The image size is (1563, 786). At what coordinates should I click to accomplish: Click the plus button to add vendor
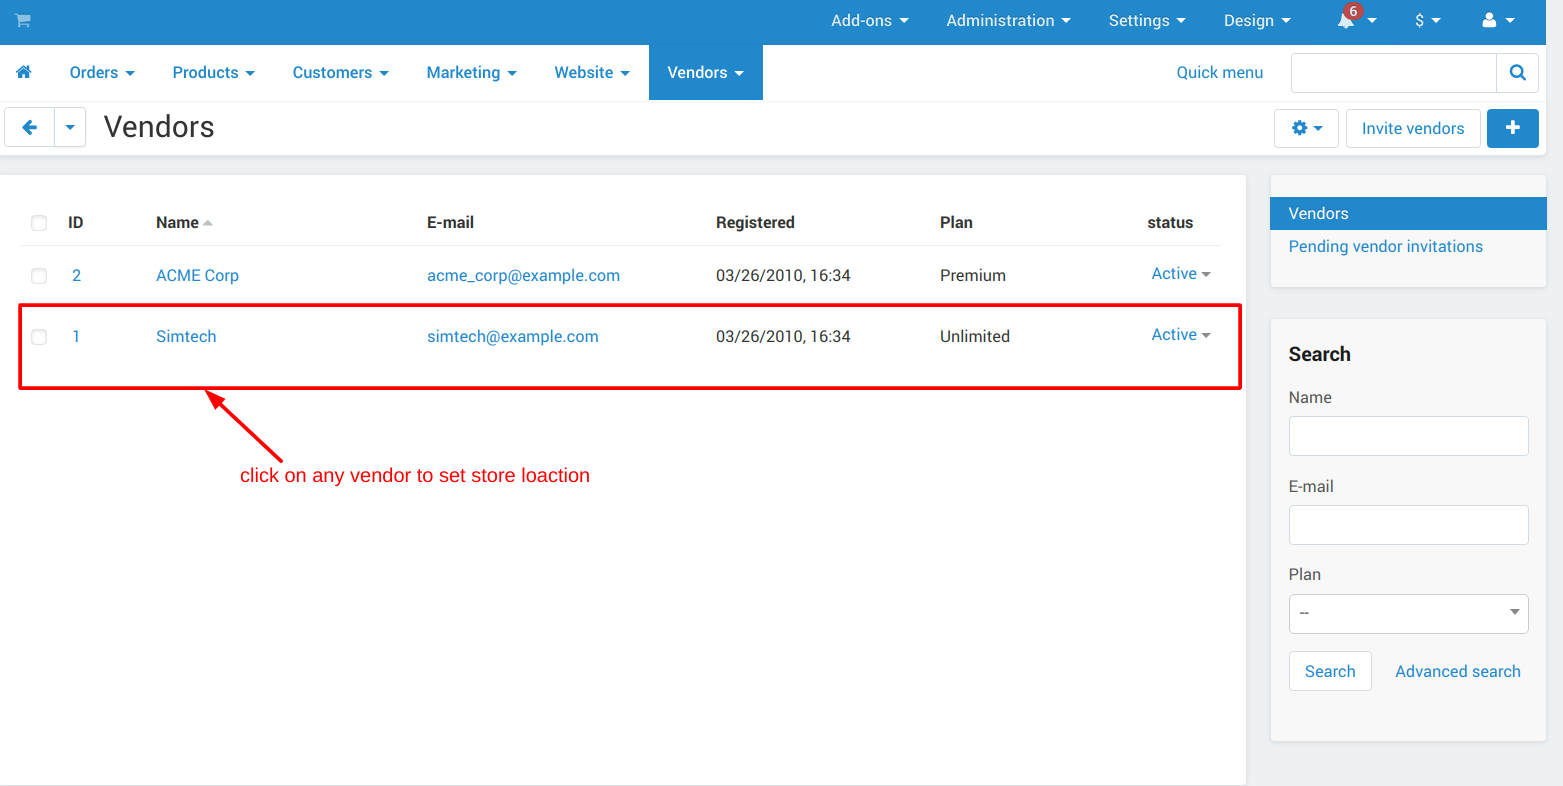pyautogui.click(x=1512, y=128)
